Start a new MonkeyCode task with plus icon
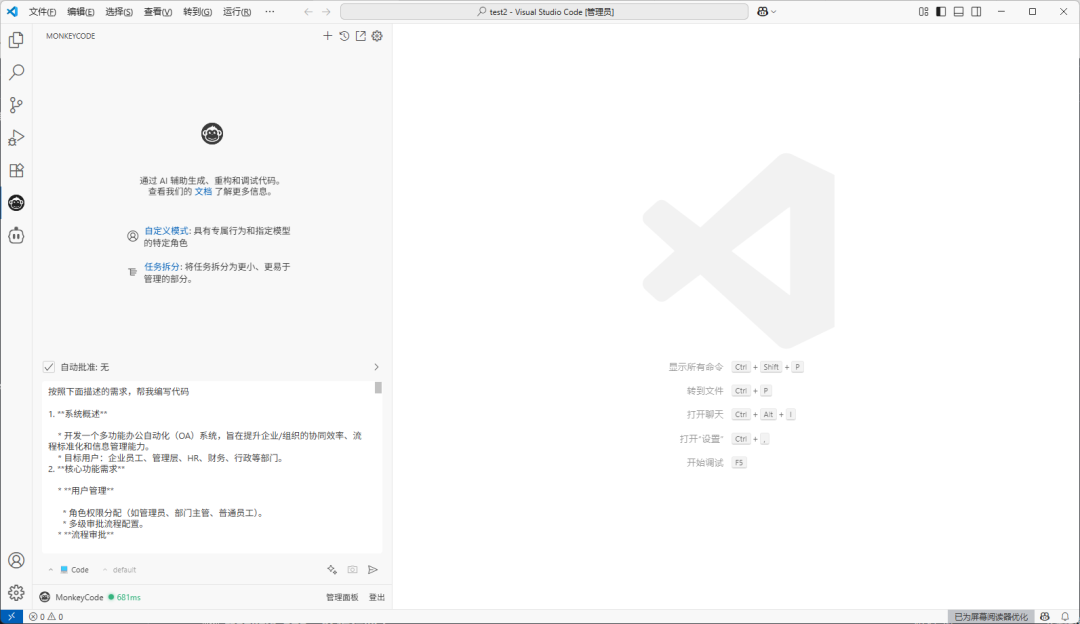Image resolution: width=1080 pixels, height=624 pixels. pos(328,36)
